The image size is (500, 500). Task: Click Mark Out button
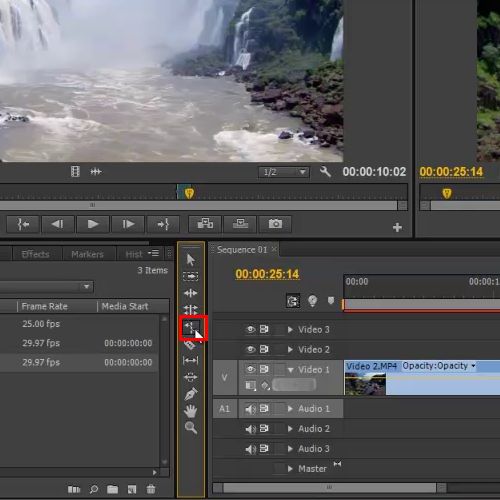click(163, 224)
